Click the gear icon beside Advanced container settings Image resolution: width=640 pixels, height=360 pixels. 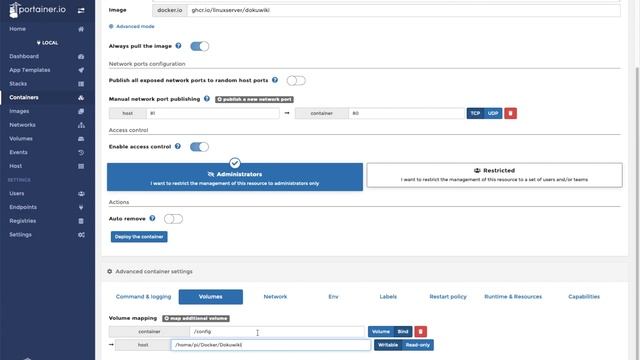coord(109,271)
